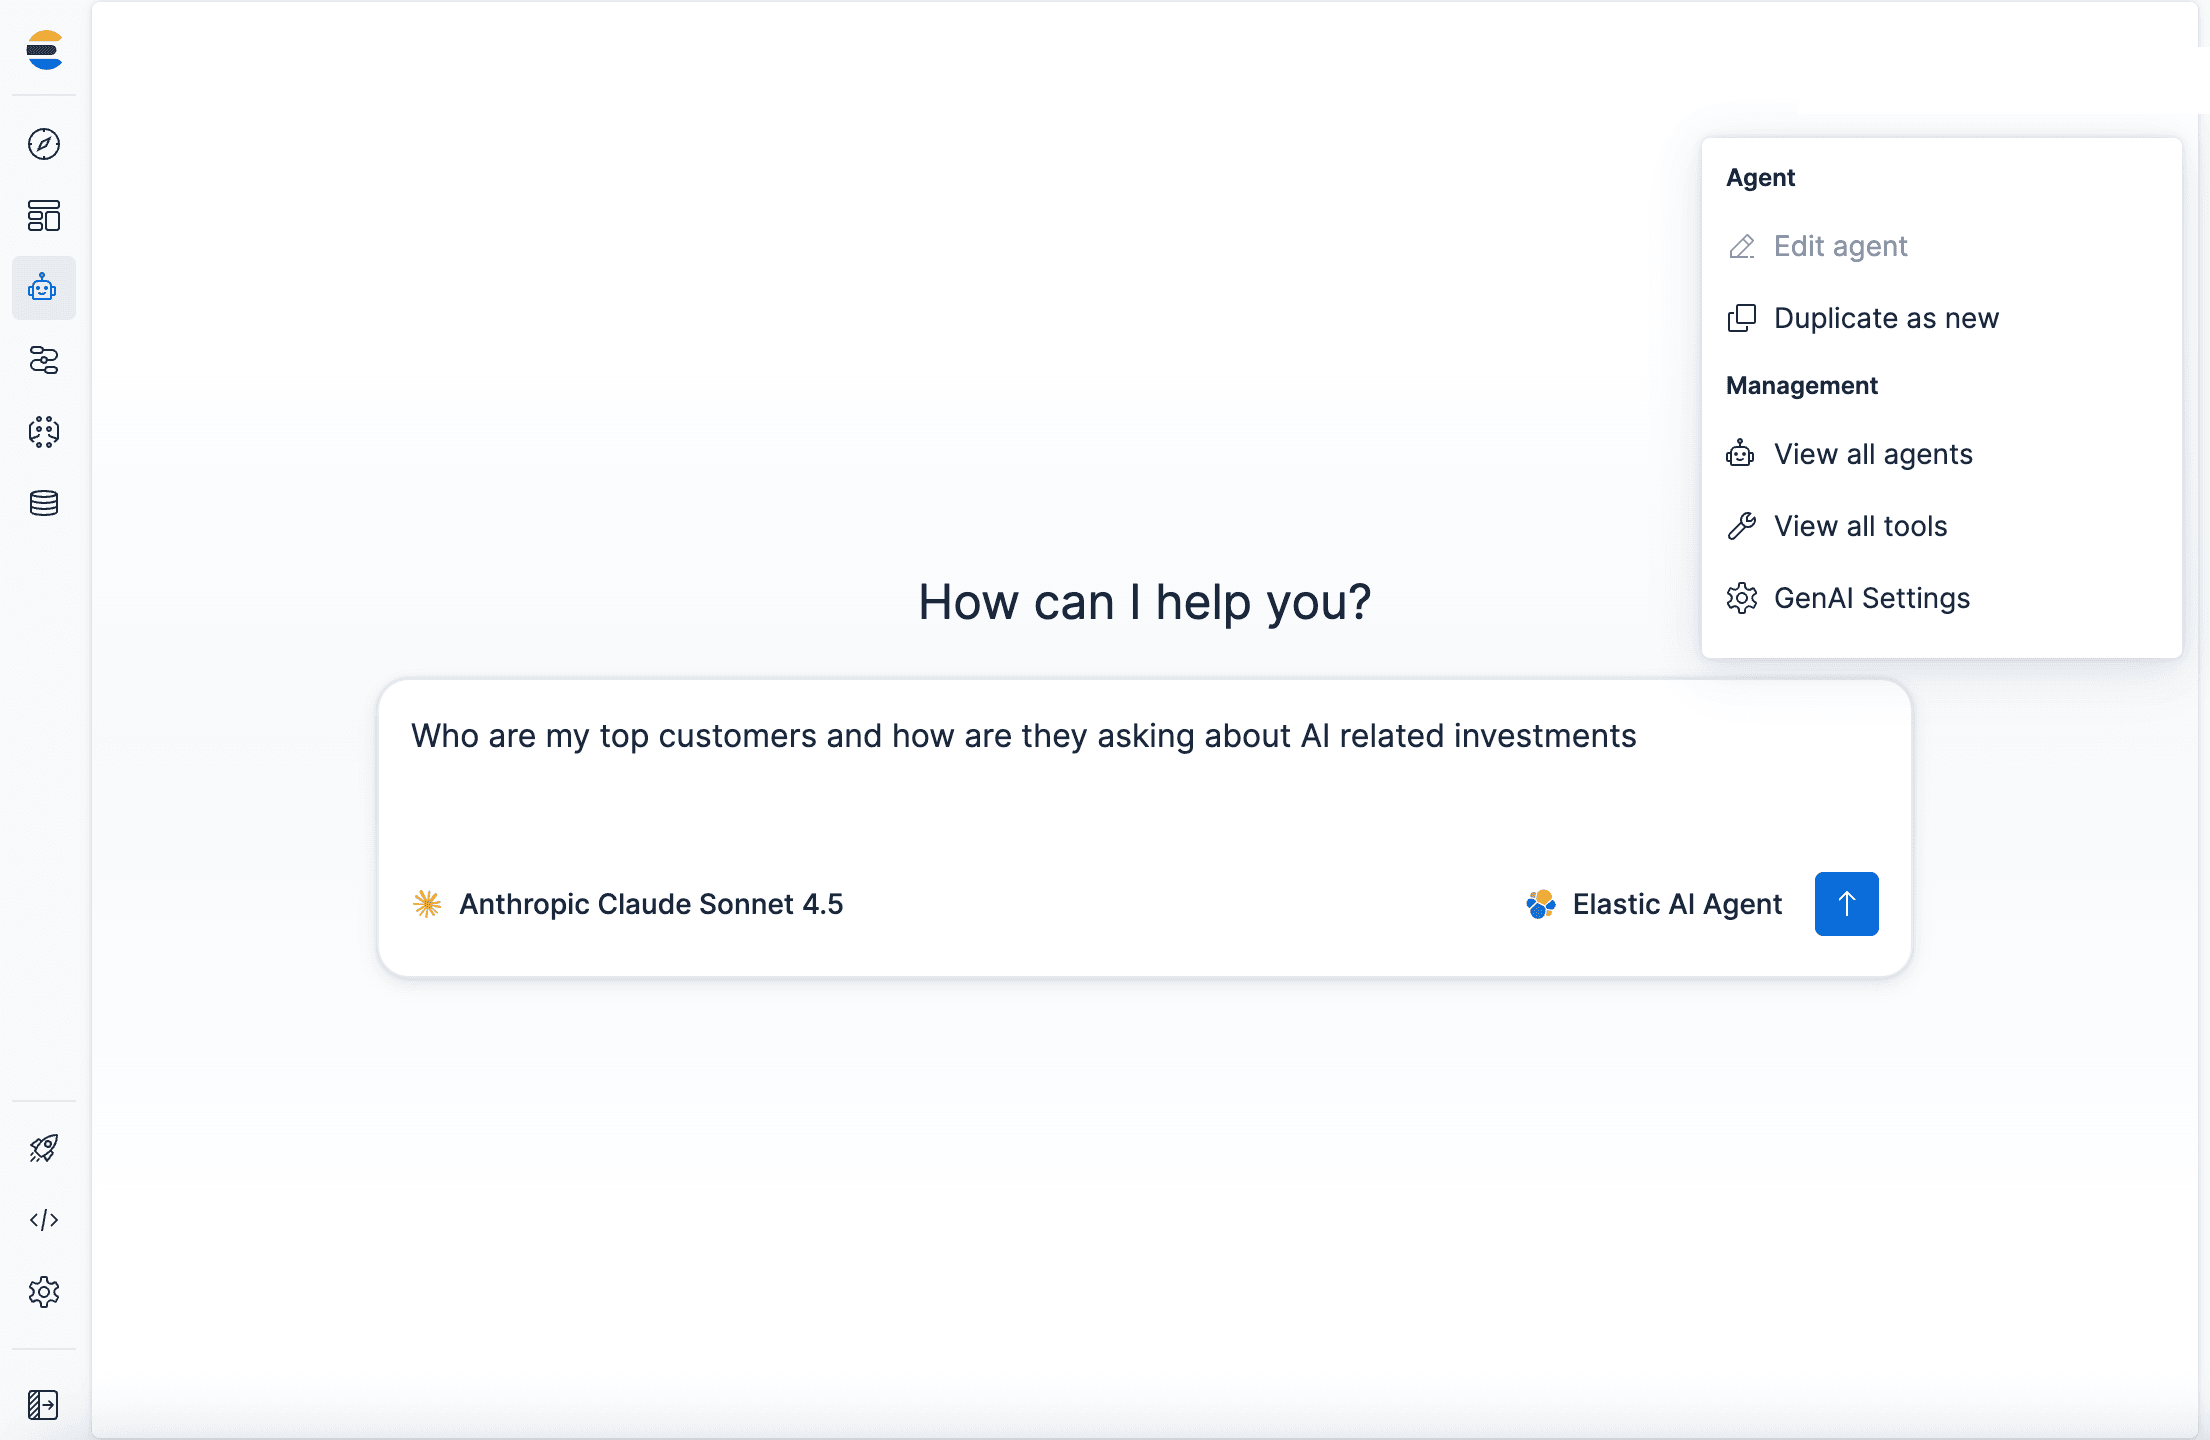Select Duplicate as new
The height and width of the screenshot is (1440, 2210).
click(x=1886, y=318)
